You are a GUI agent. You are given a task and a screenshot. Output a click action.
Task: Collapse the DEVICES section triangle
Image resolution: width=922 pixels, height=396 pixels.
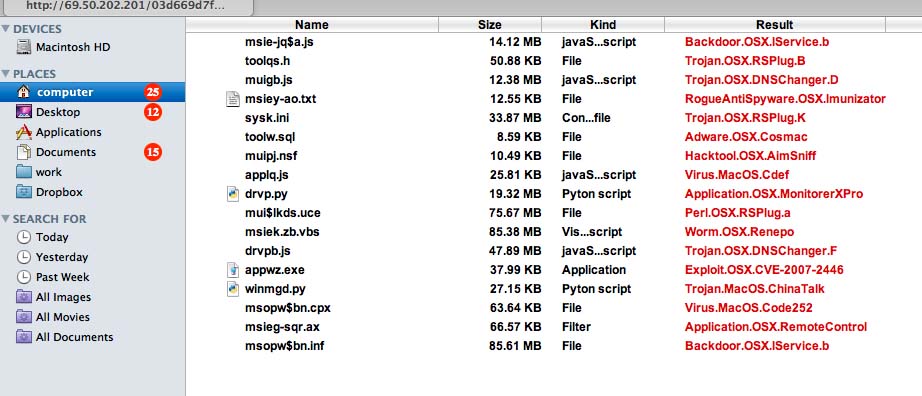coord(6,29)
